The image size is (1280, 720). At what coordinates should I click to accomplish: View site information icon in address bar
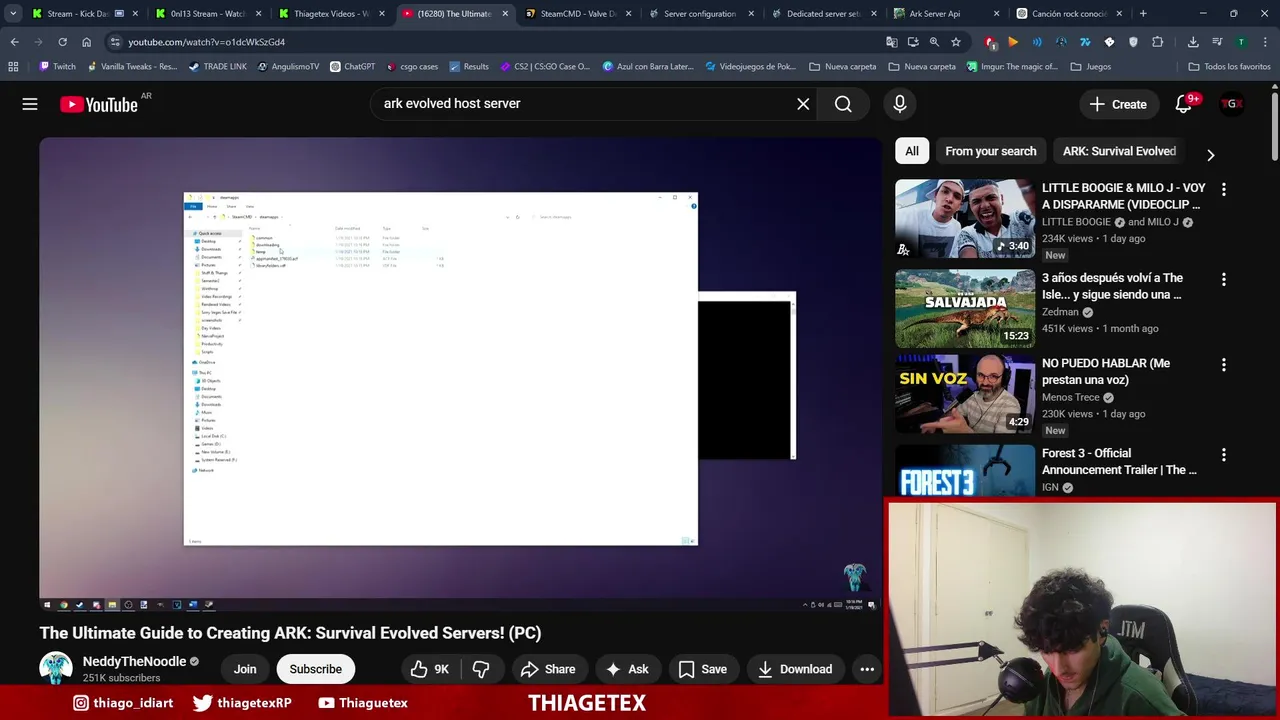tap(115, 42)
